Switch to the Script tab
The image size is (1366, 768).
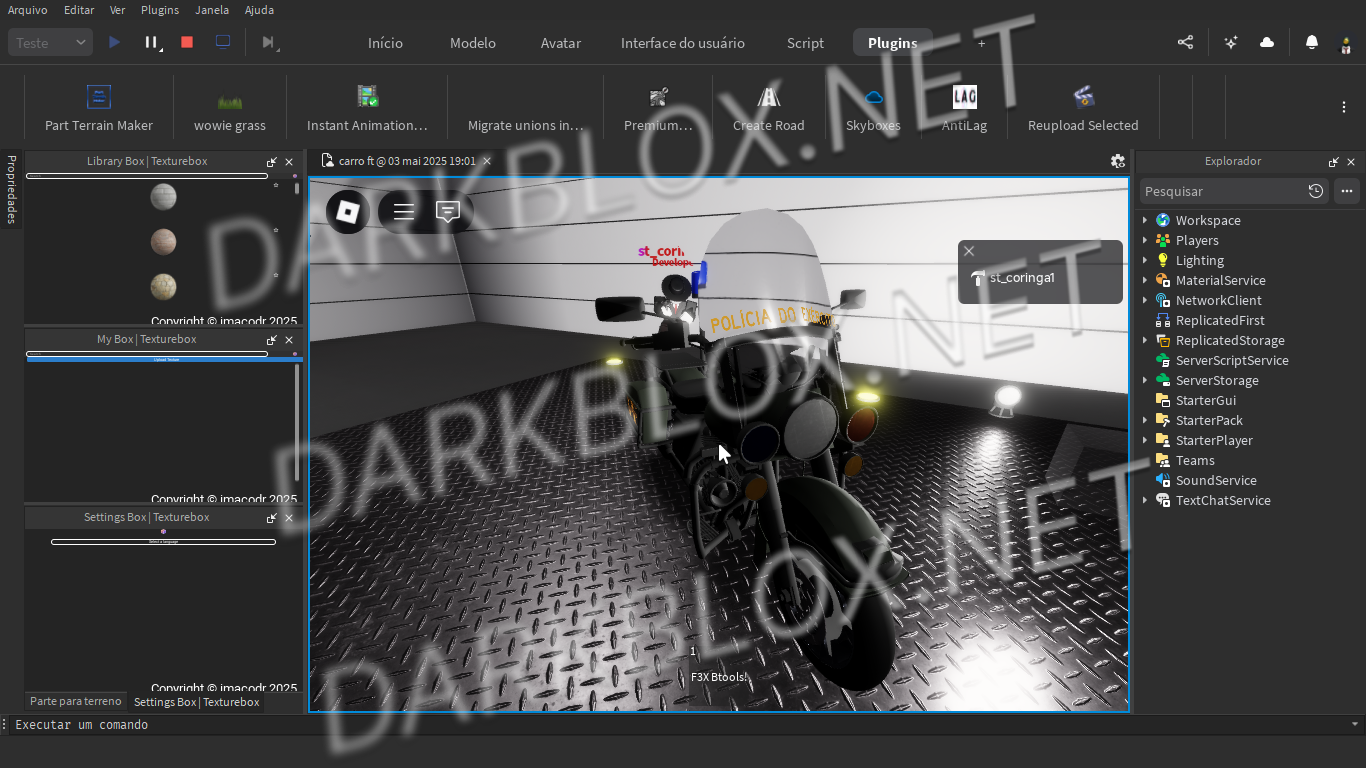tap(805, 43)
